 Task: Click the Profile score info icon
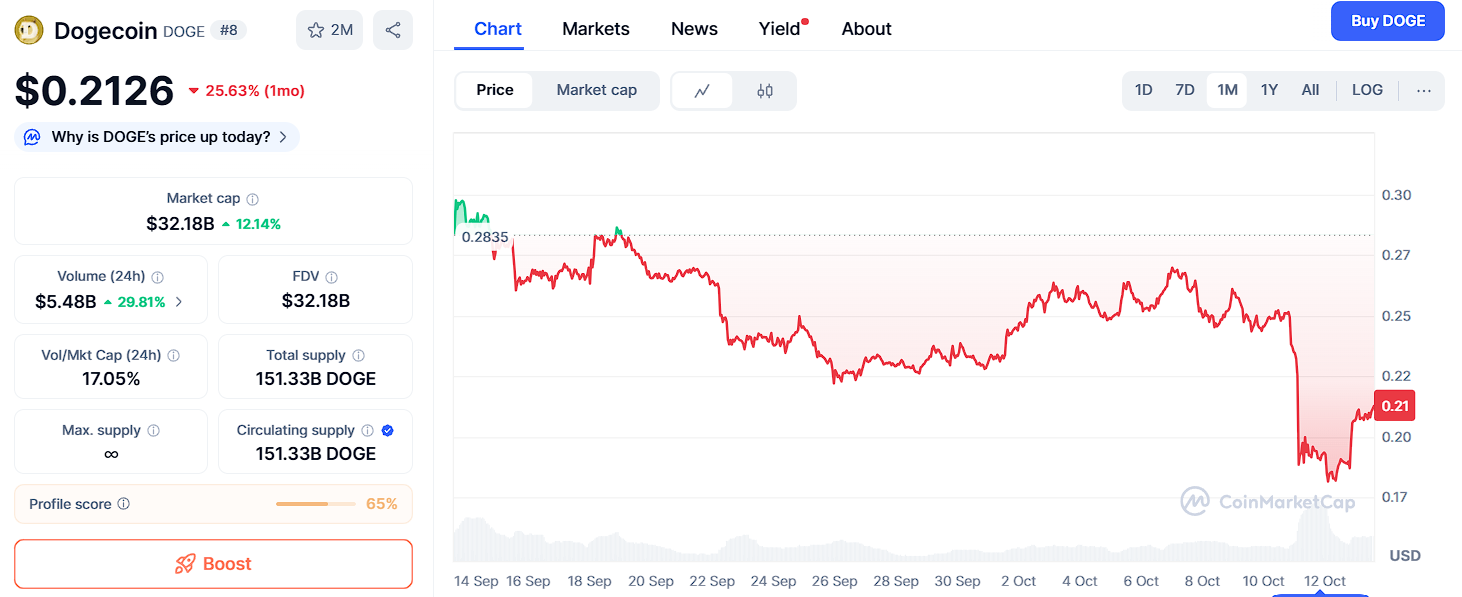[x=124, y=504]
